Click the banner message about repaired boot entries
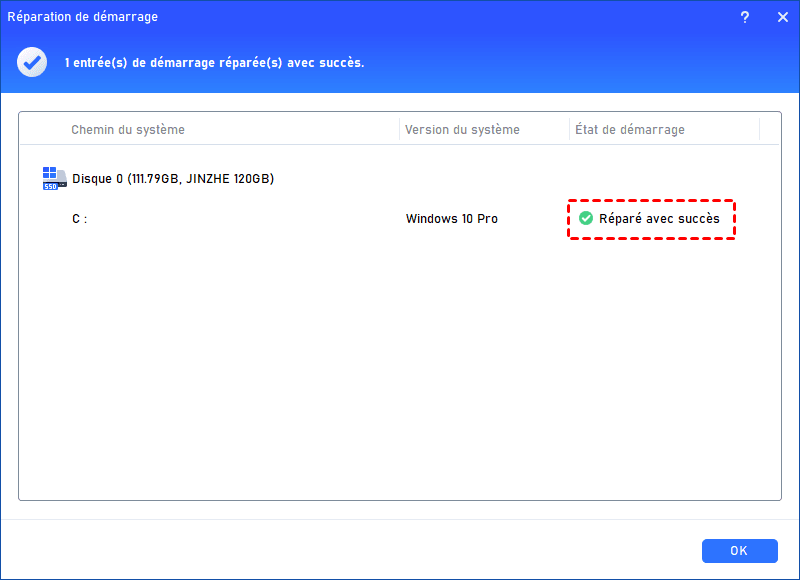The height and width of the screenshot is (580, 800). pyautogui.click(x=214, y=62)
